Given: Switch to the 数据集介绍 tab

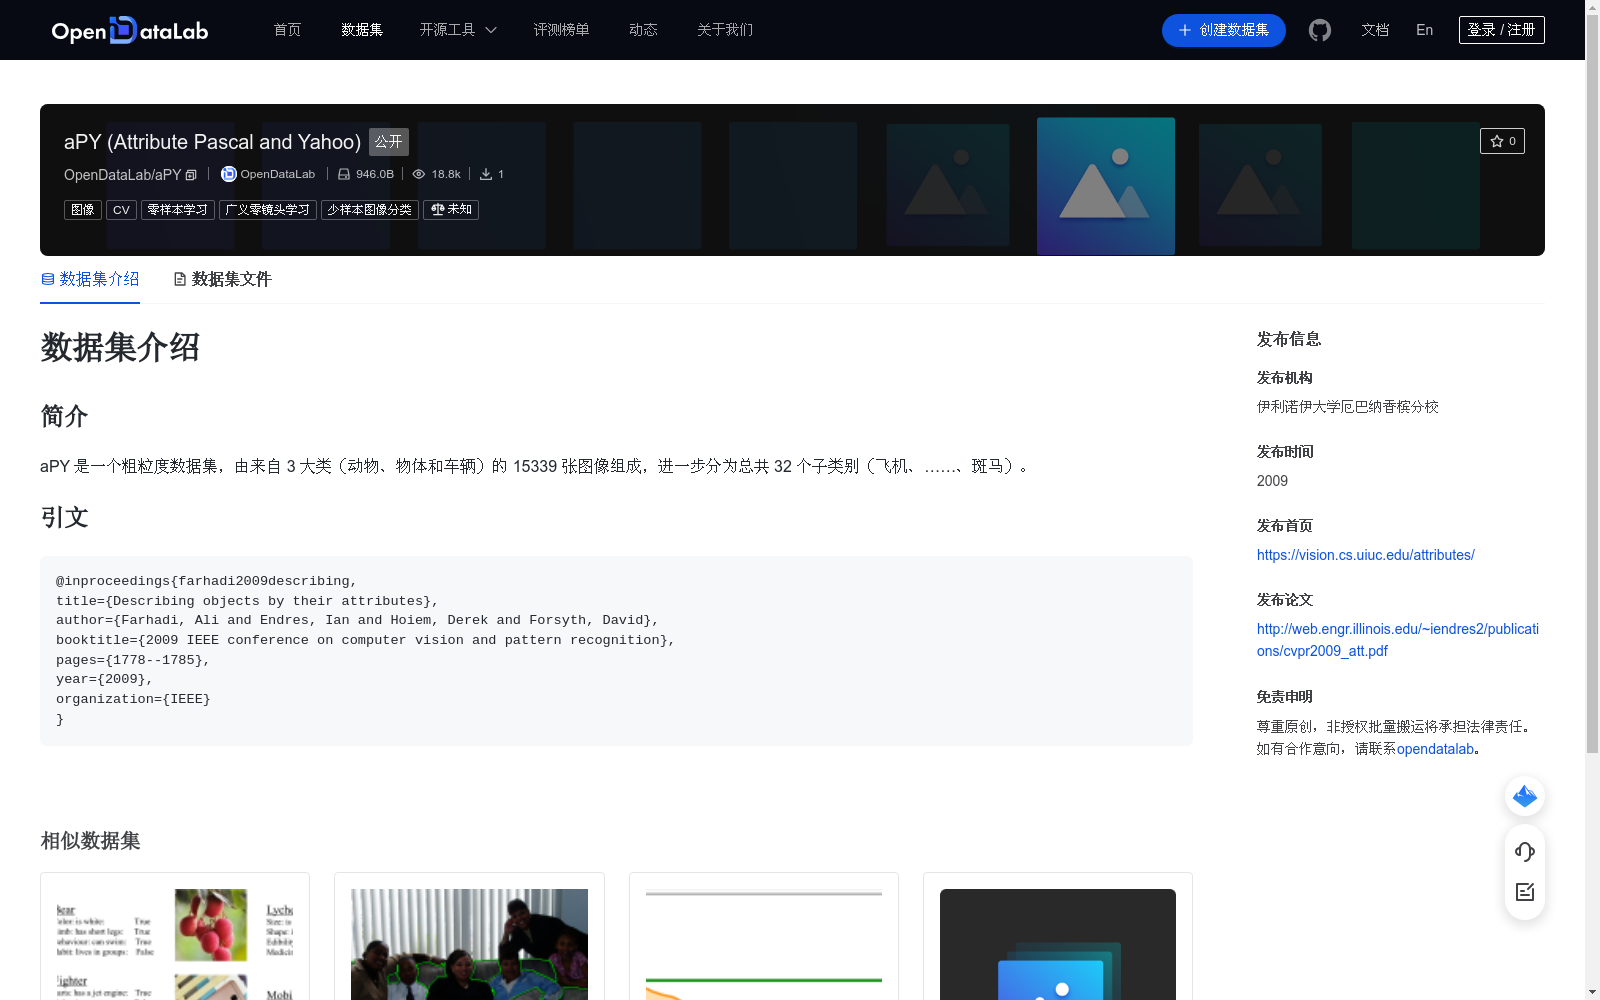Looking at the screenshot, I should tap(90, 279).
